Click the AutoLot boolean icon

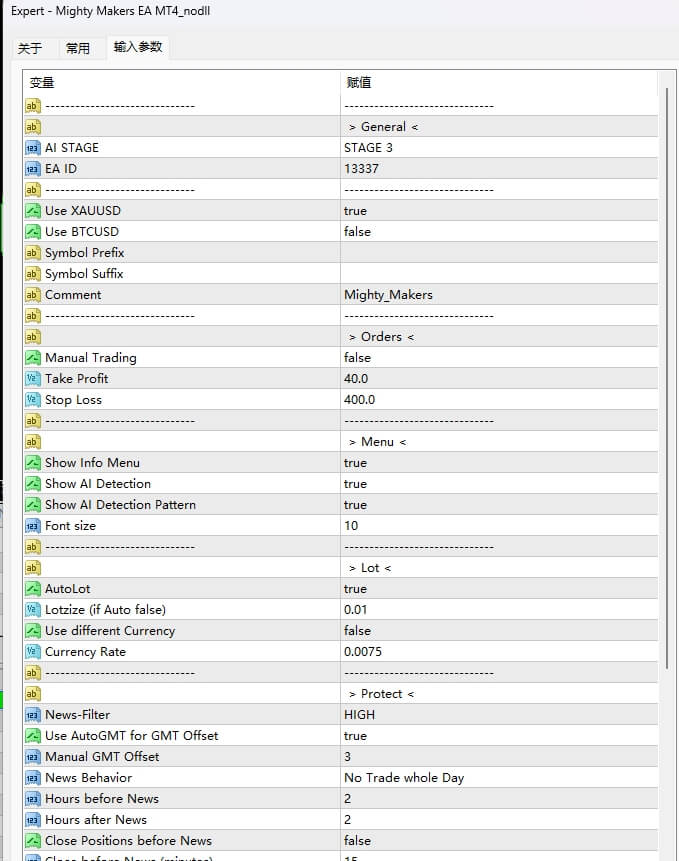pos(33,589)
